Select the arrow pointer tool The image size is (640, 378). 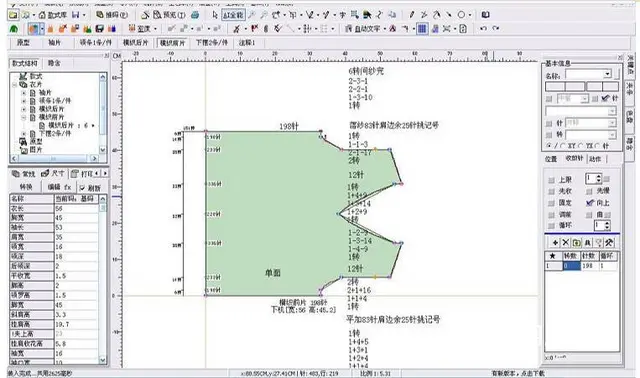pos(215,15)
